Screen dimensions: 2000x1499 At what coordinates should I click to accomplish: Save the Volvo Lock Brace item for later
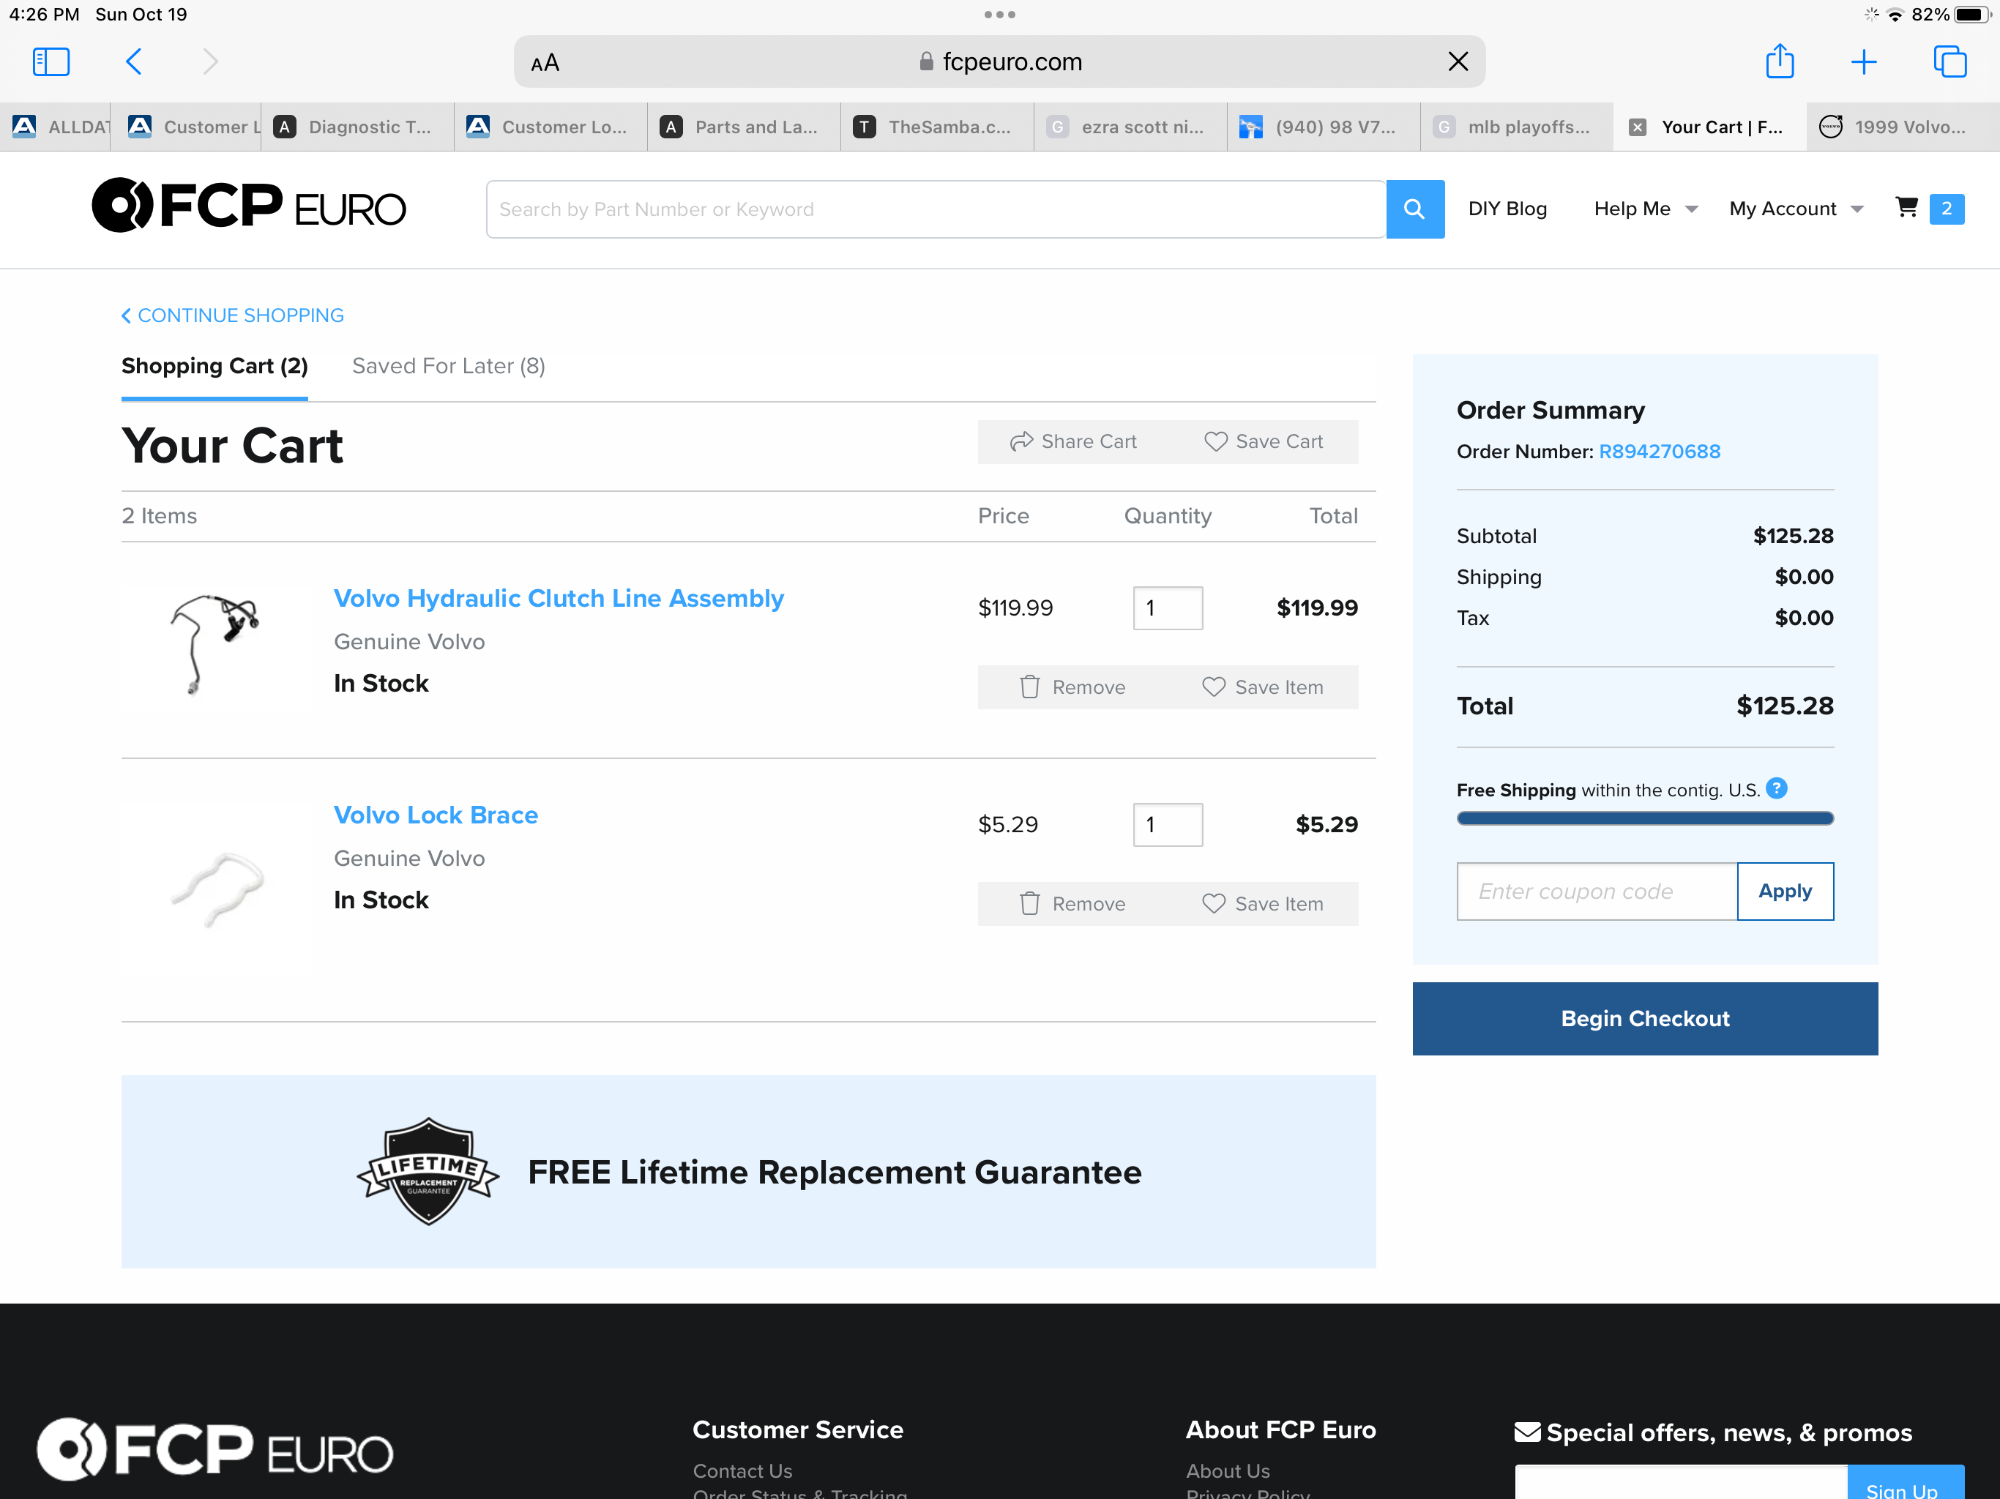click(1263, 904)
